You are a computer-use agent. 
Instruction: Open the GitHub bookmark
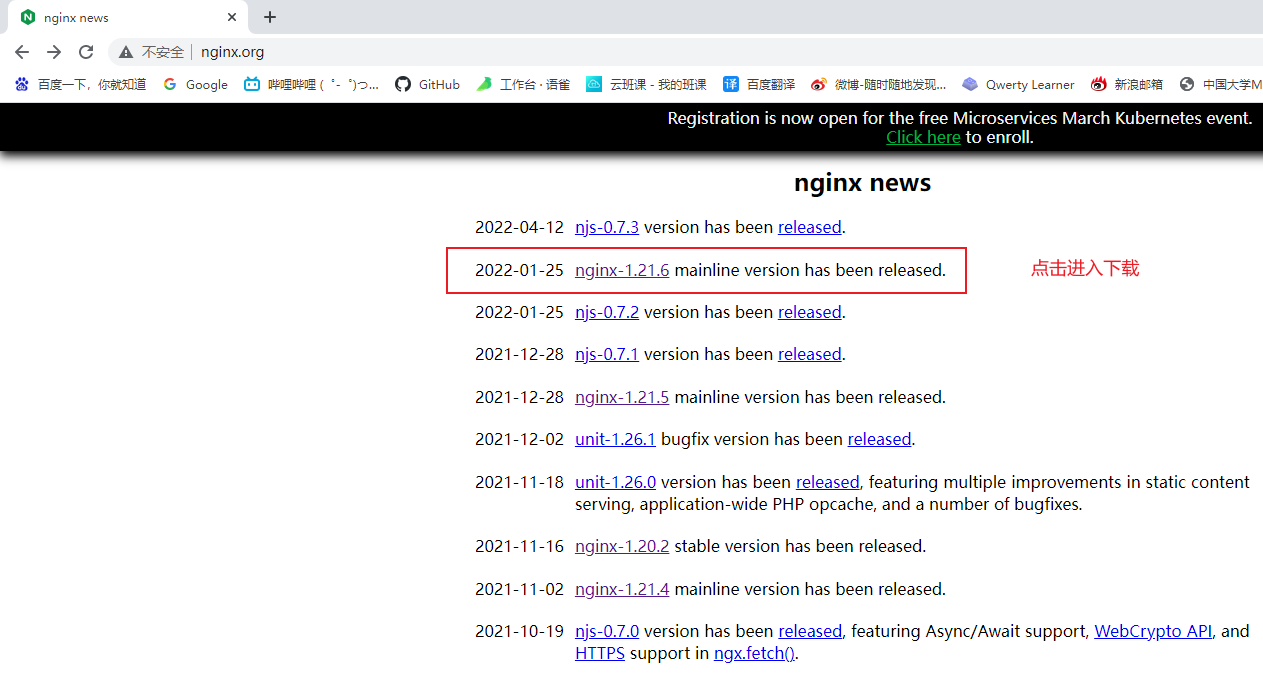[x=427, y=85]
